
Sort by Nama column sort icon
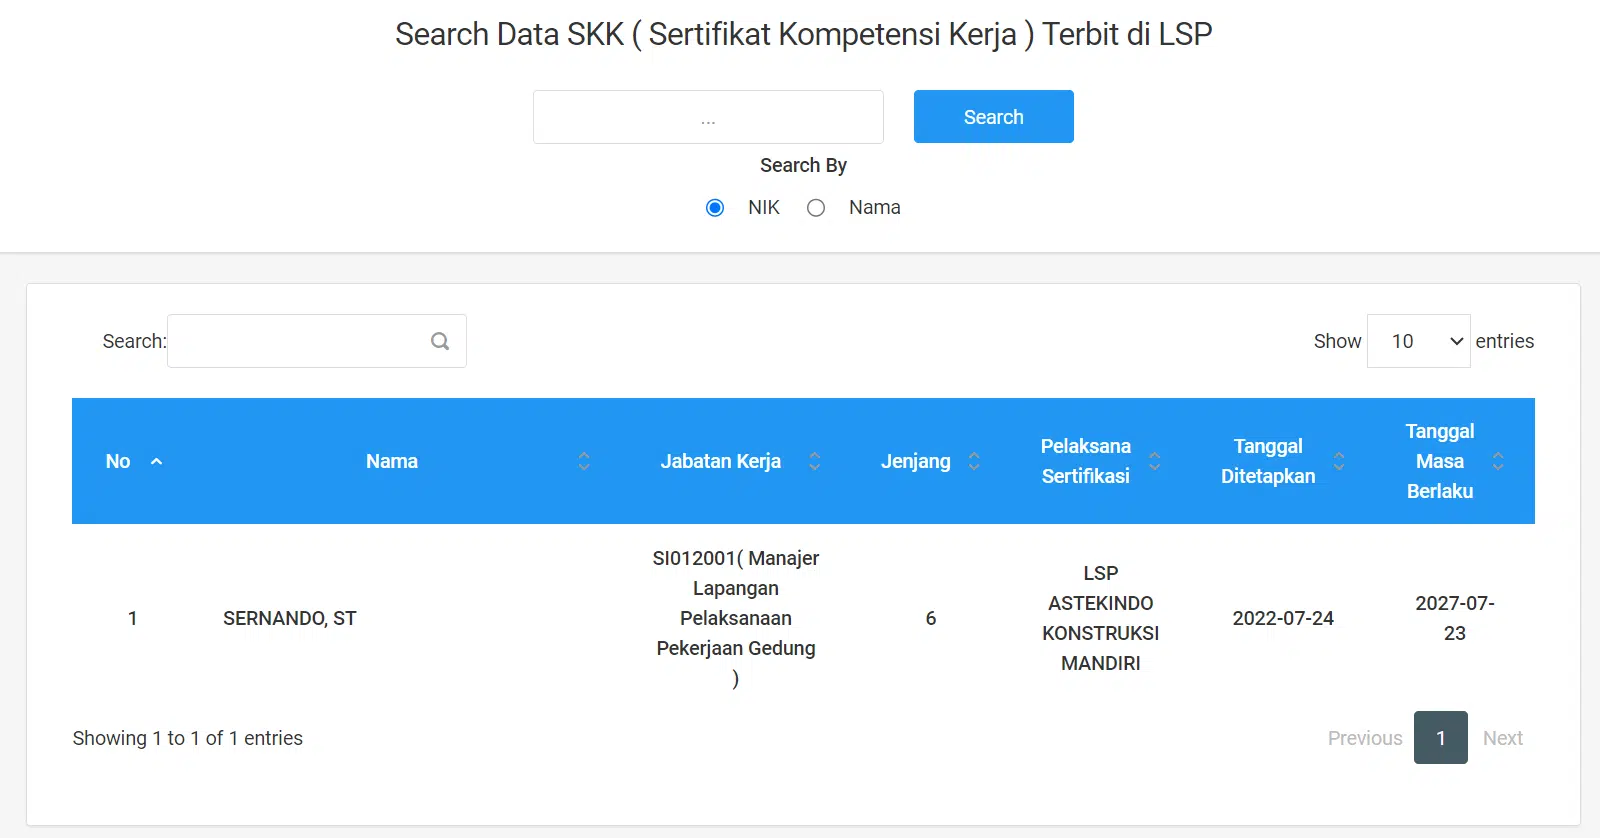click(x=584, y=461)
